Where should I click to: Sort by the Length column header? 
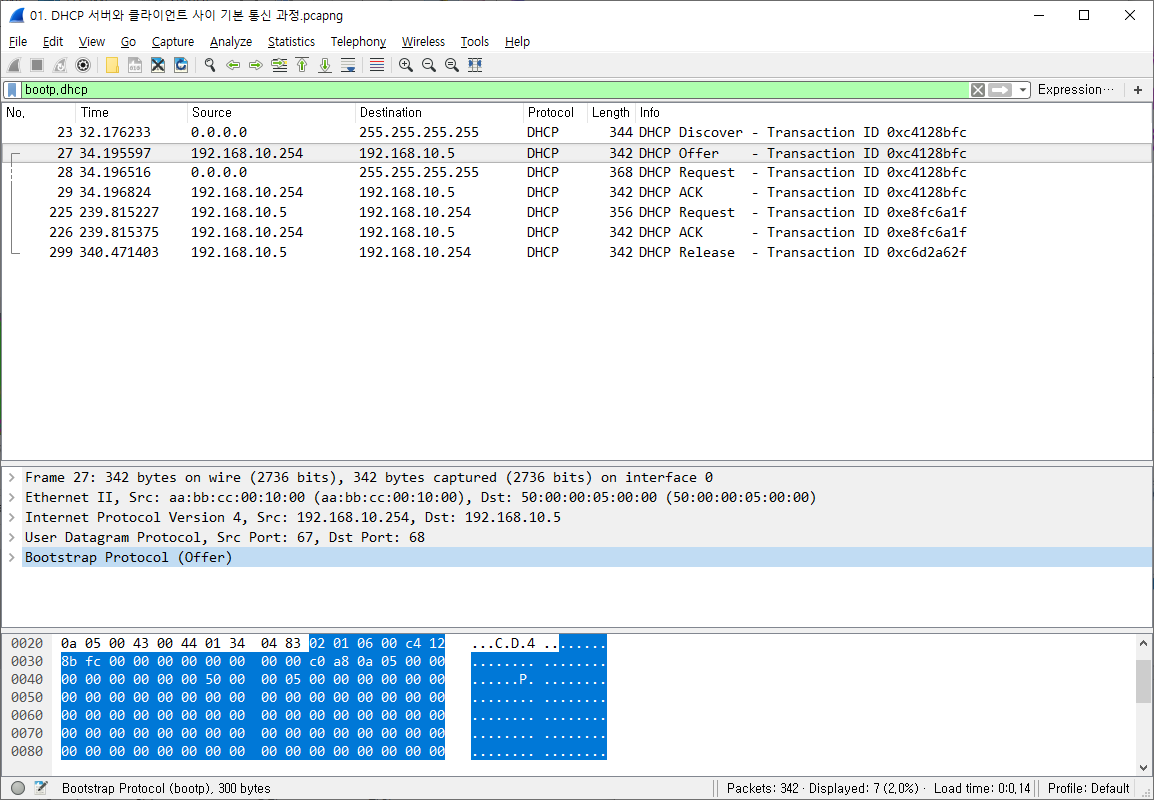pyautogui.click(x=611, y=113)
